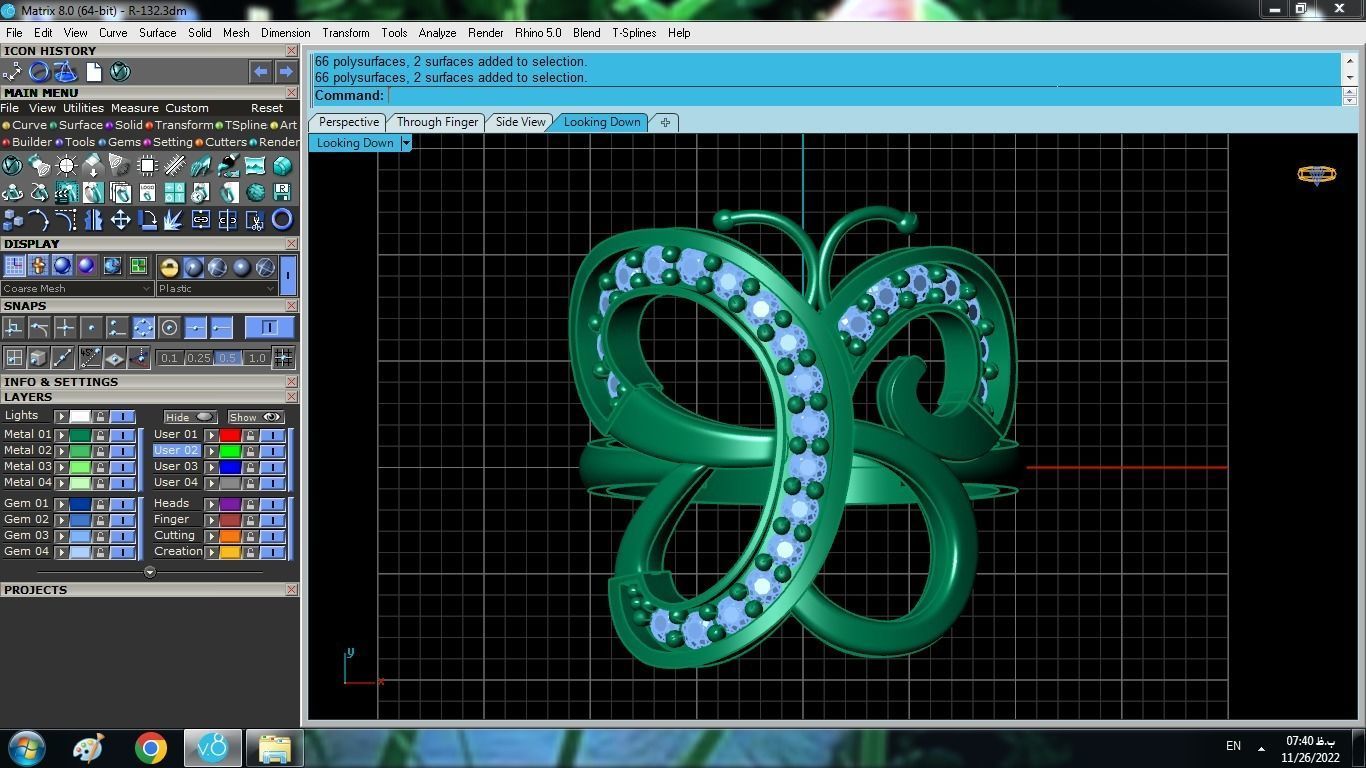Switch to the Side View tab
The width and height of the screenshot is (1366, 768).
click(x=520, y=122)
